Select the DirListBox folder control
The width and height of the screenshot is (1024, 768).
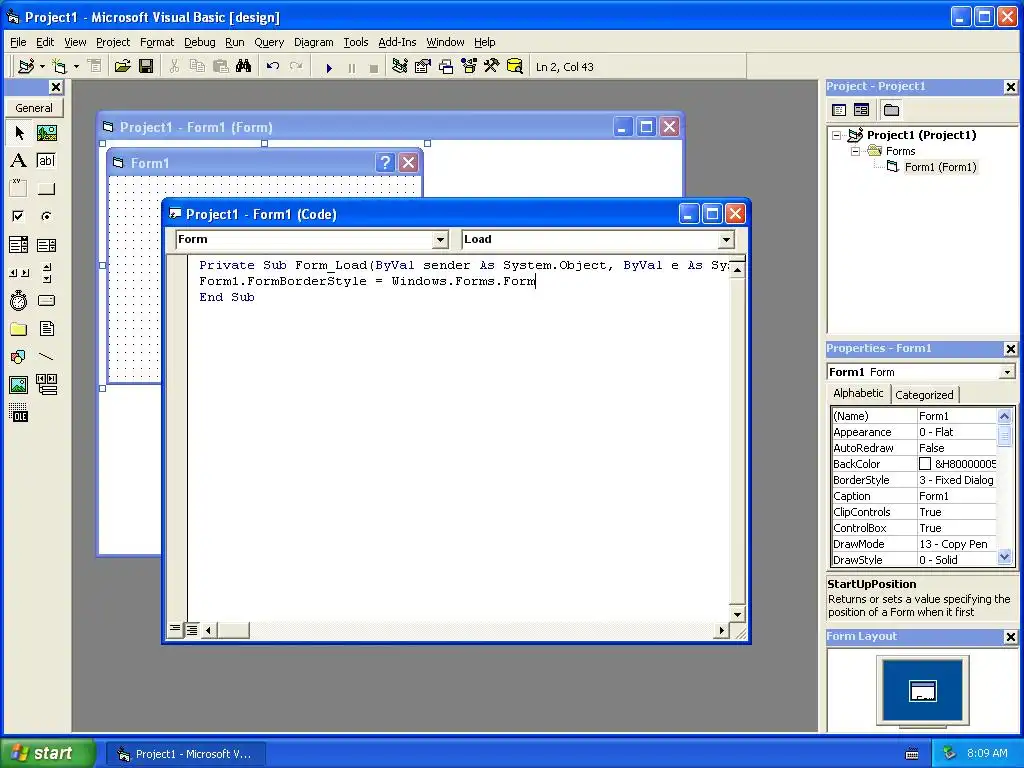tap(19, 328)
